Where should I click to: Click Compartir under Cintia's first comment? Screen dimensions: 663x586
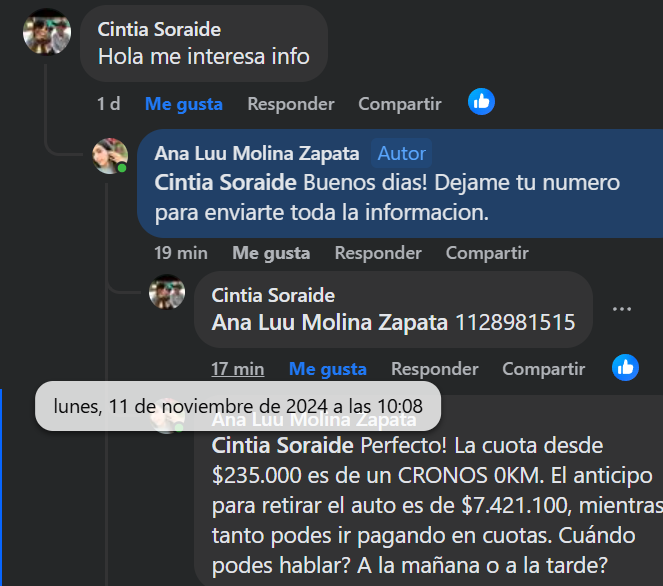400,104
